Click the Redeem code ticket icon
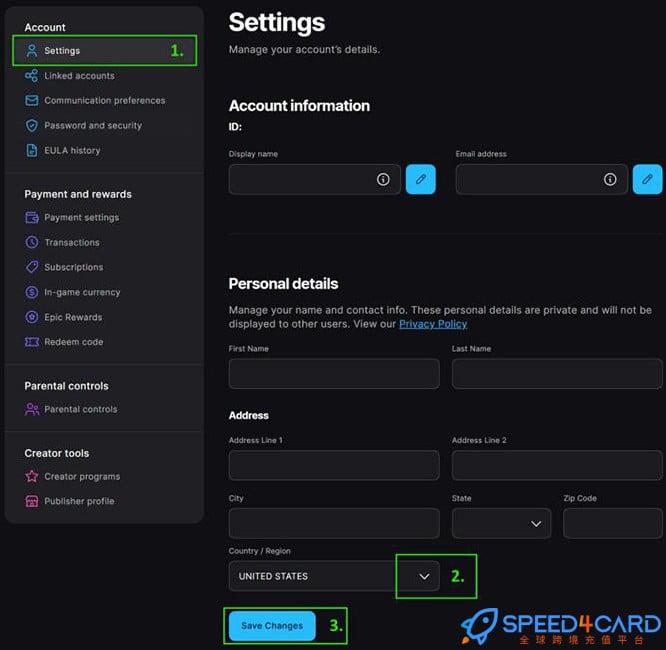Image resolution: width=666 pixels, height=650 pixels. (32, 342)
